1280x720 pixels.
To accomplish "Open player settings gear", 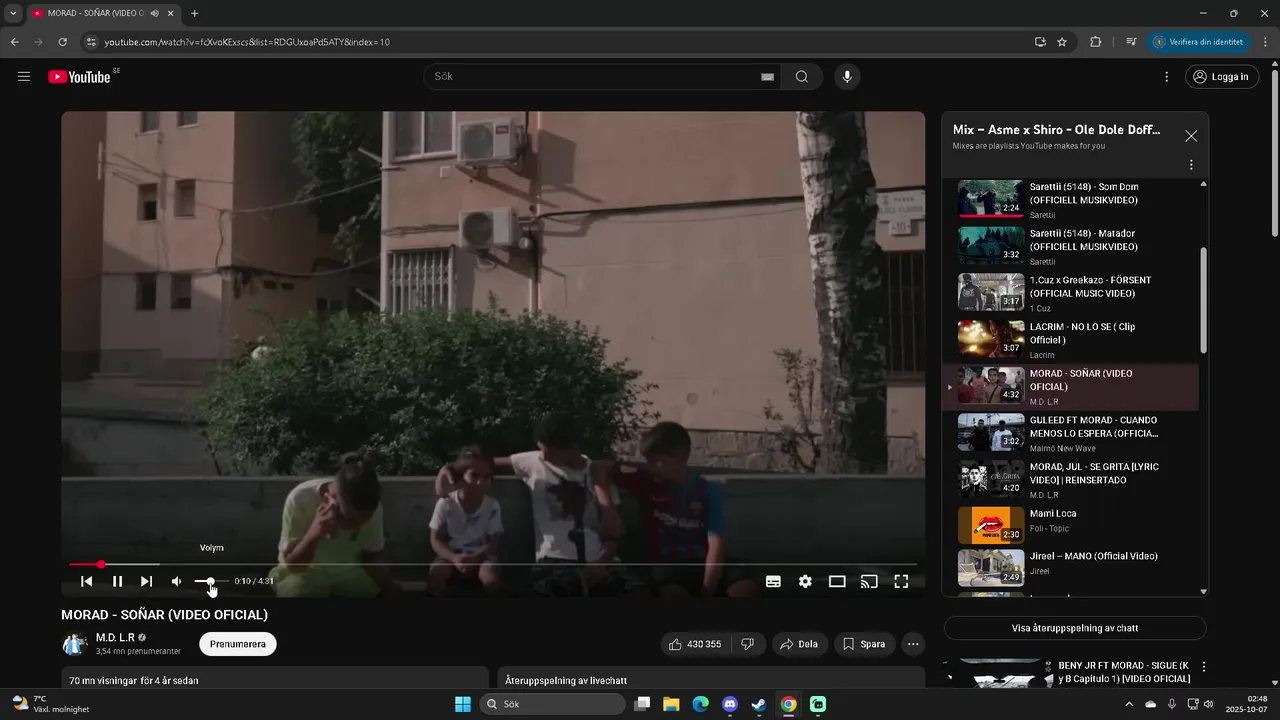I will click(x=805, y=581).
